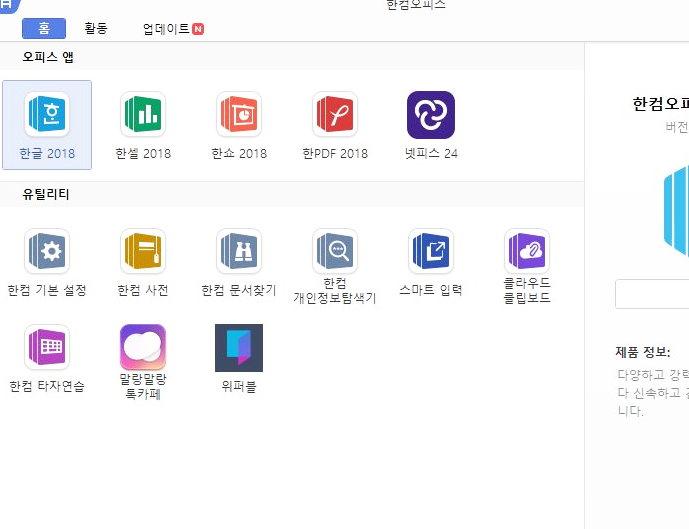The image size is (689, 529).
Task: Launch 한셀 2018 spreadsheet icon
Action: click(x=143, y=114)
